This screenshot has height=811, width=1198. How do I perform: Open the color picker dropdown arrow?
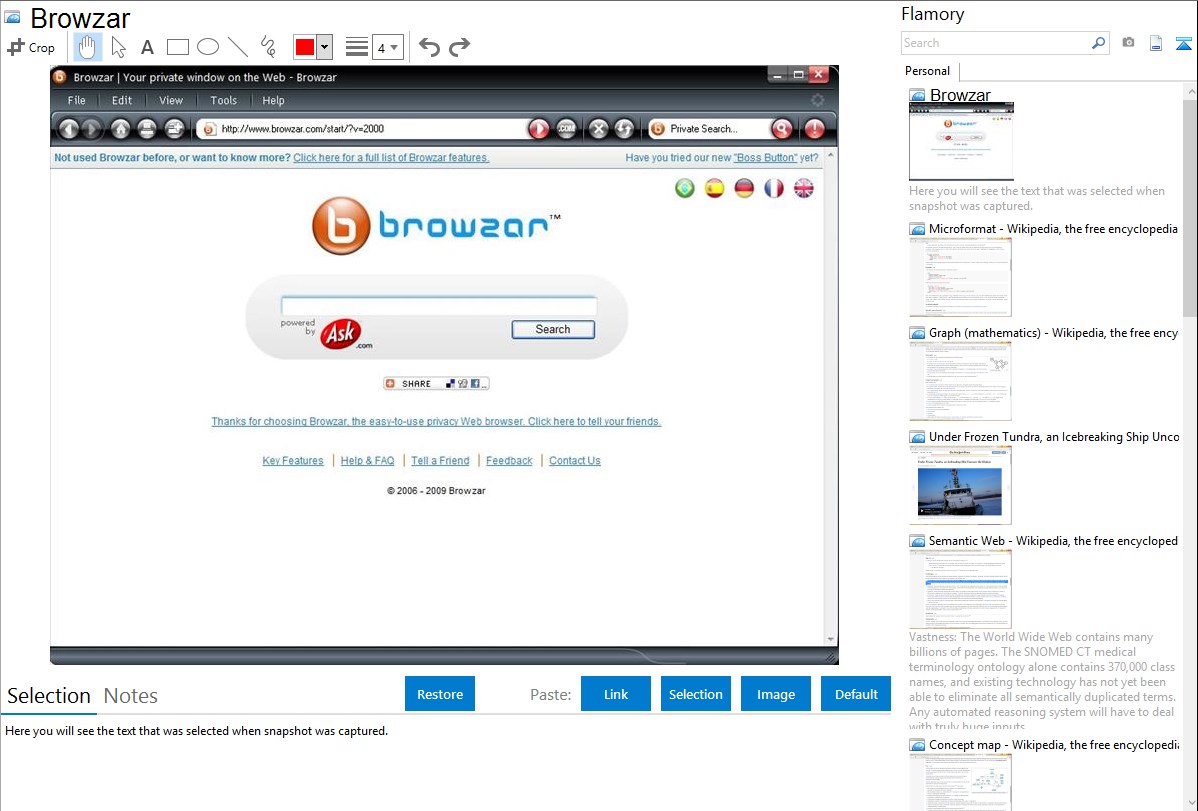pyautogui.click(x=324, y=47)
